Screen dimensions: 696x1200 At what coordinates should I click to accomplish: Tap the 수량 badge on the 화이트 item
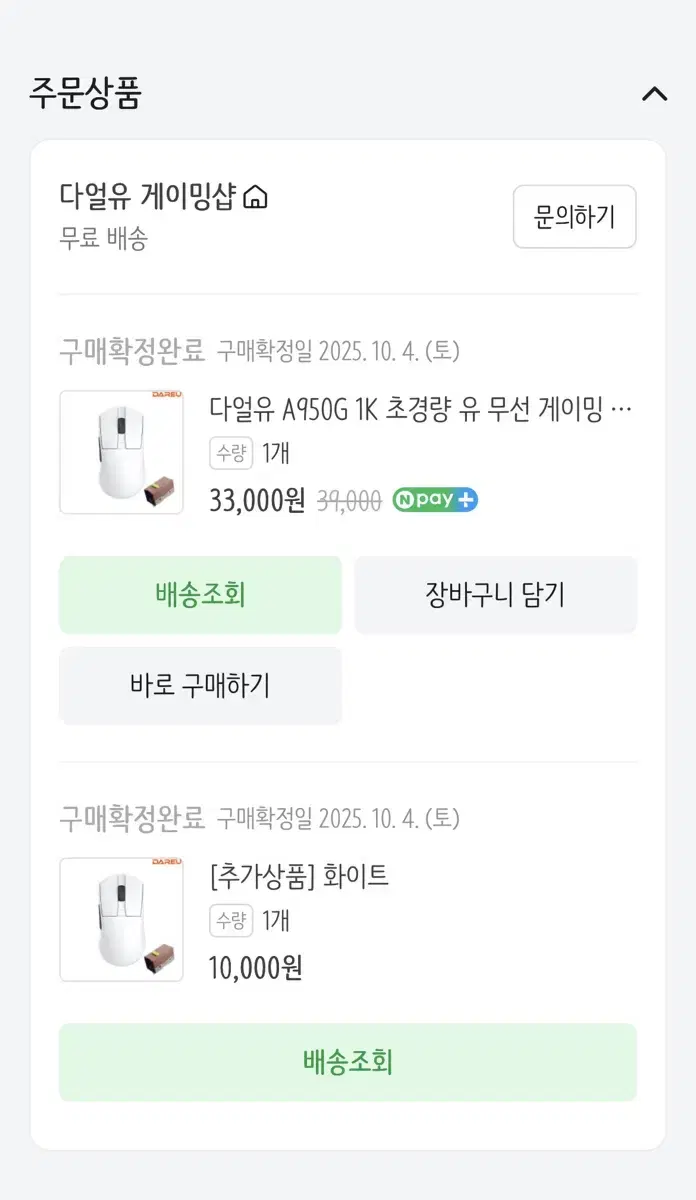pyautogui.click(x=231, y=920)
